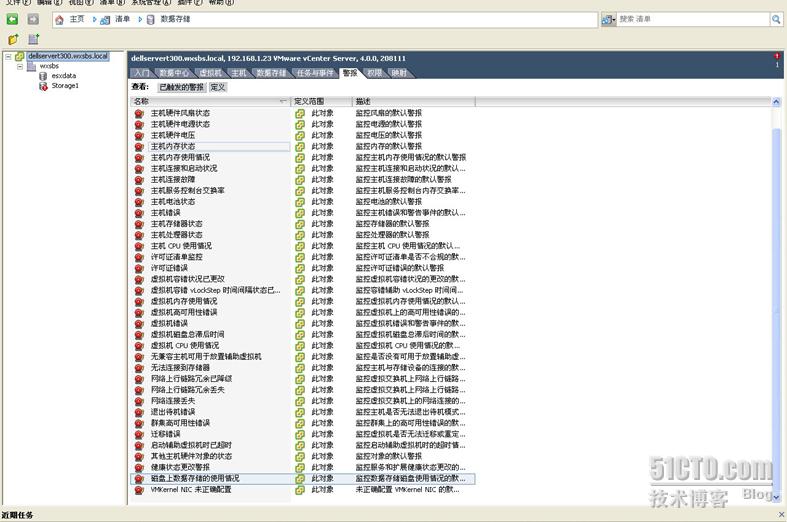Click the vCenter scope icon in 主机错误 row
Image resolution: width=787 pixels, height=522 pixels.
[x=300, y=213]
